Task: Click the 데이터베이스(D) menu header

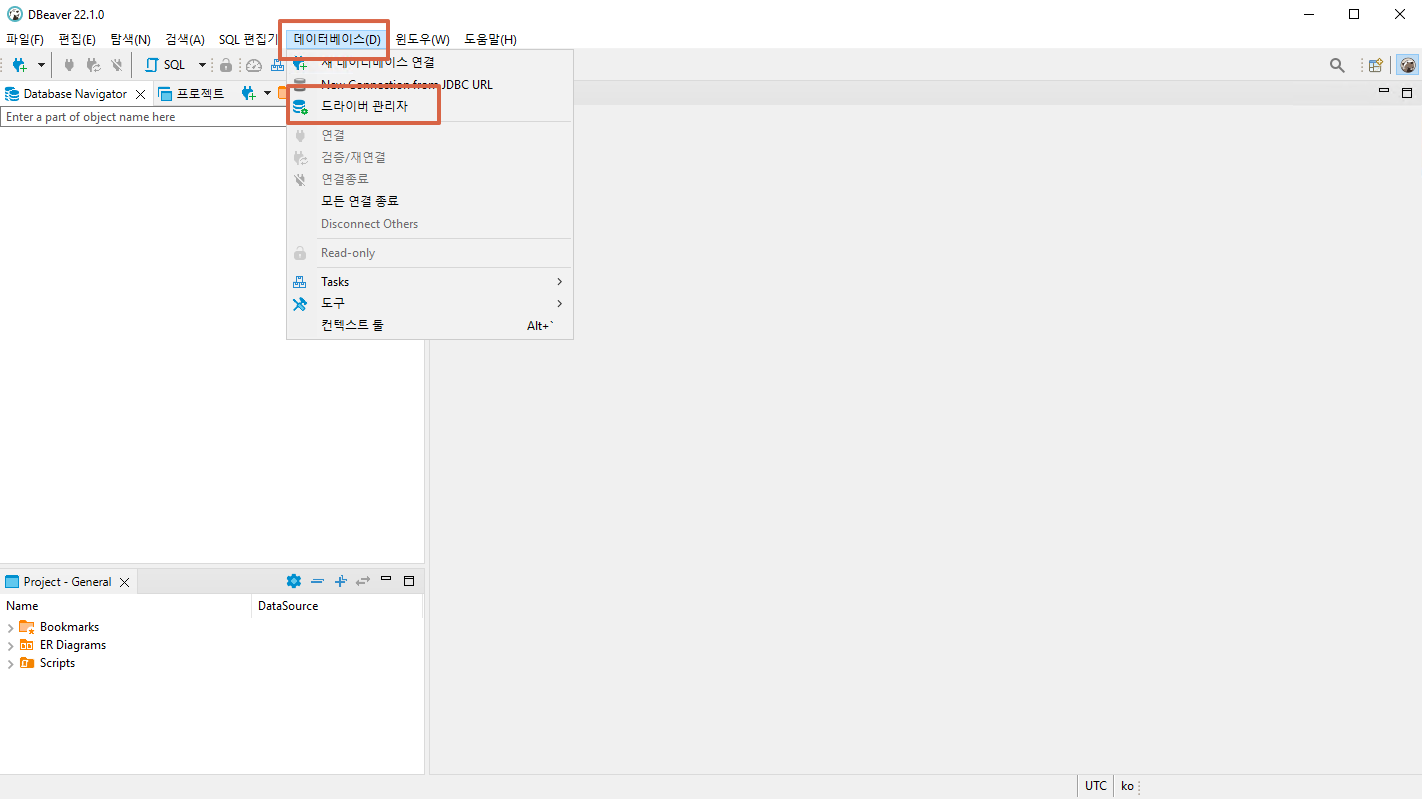Action: (337, 39)
